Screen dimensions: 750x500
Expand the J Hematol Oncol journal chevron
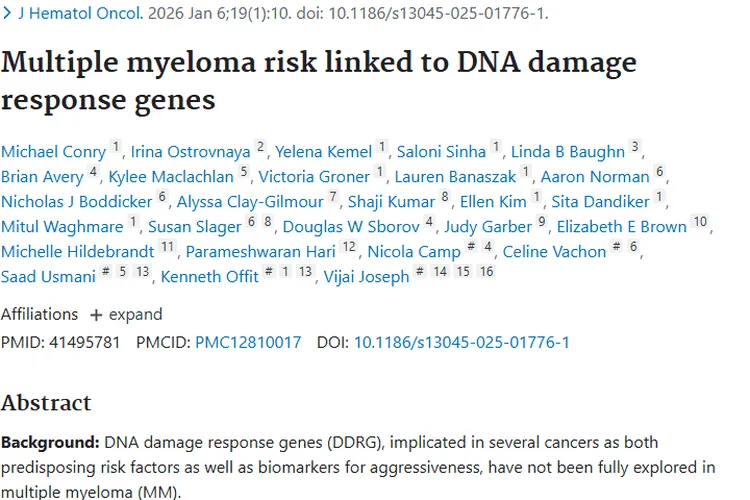pyautogui.click(x=7, y=14)
